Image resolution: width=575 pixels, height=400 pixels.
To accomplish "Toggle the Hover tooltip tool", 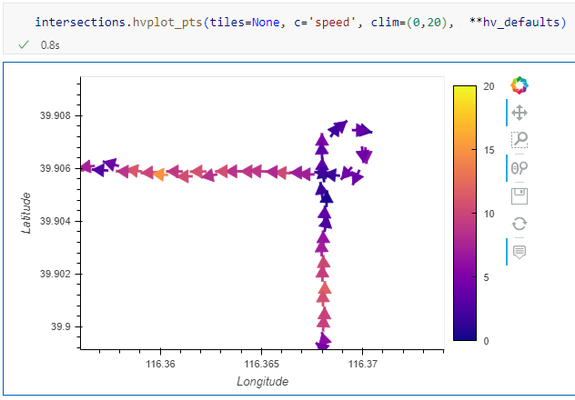I will [519, 252].
